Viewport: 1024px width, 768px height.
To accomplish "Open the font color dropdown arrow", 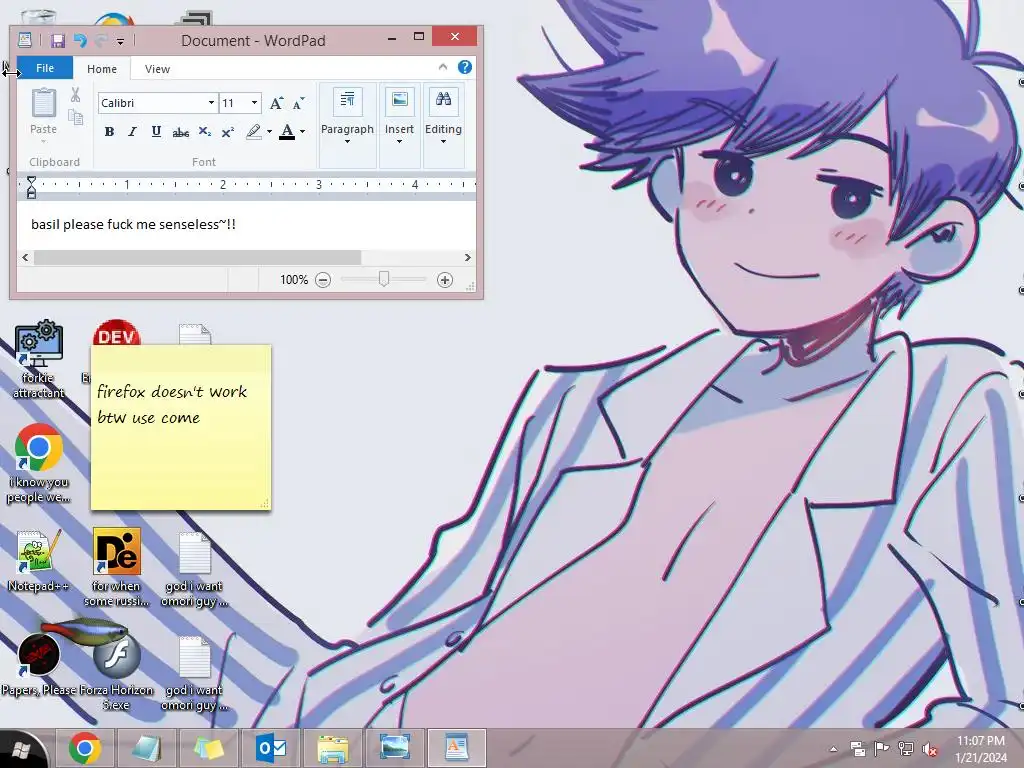I will [302, 132].
